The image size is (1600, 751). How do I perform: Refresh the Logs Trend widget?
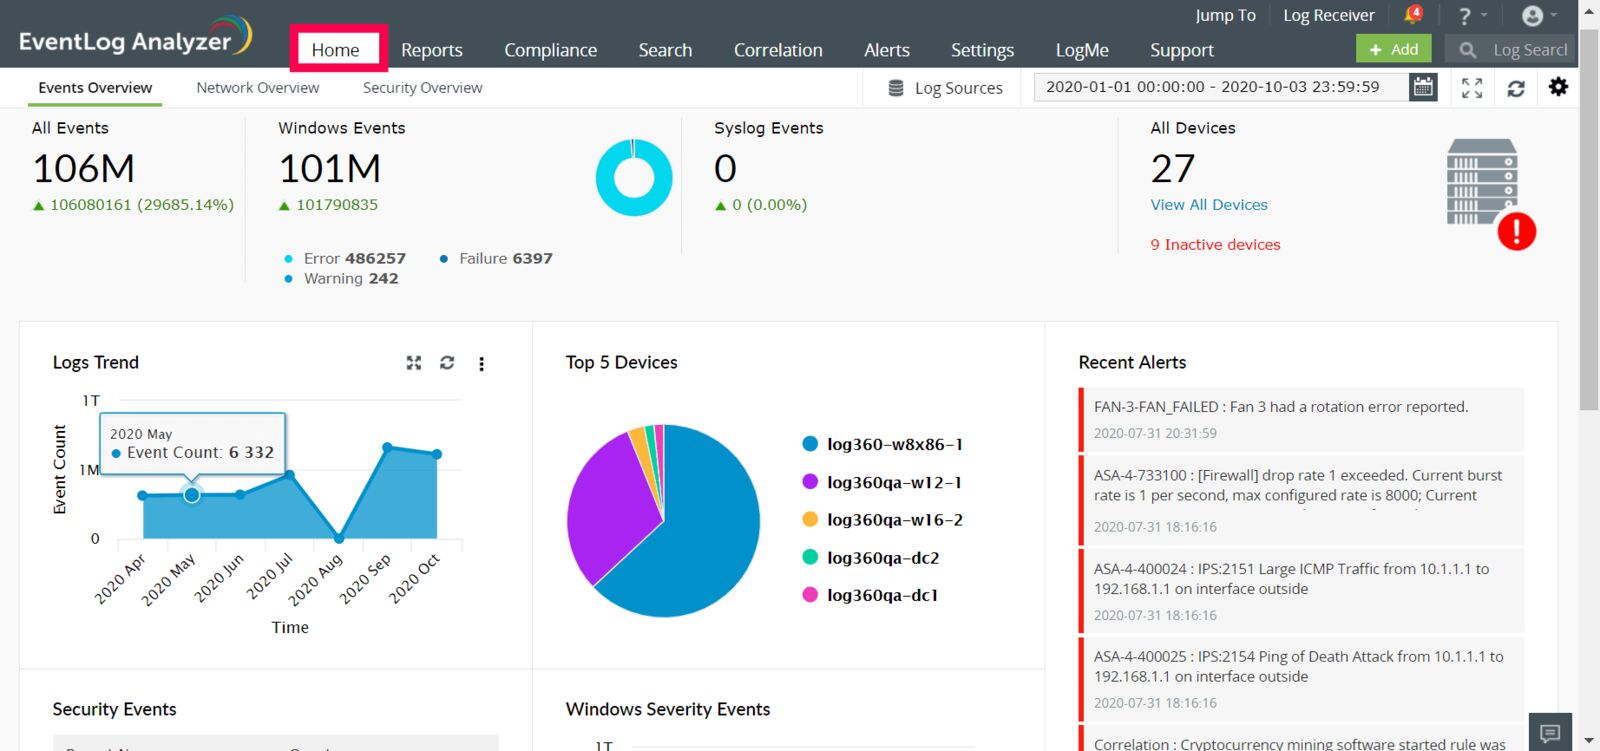point(447,363)
